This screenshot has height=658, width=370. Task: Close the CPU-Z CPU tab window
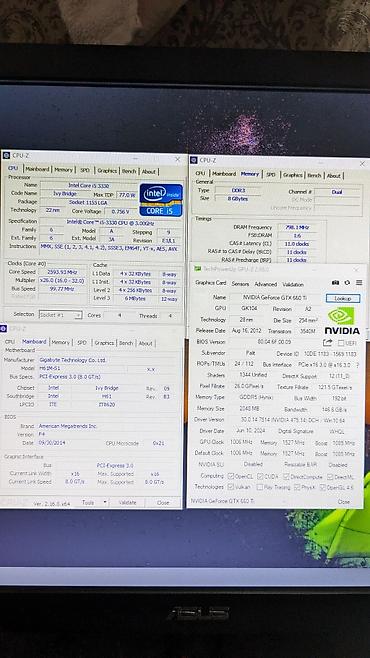click(177, 159)
